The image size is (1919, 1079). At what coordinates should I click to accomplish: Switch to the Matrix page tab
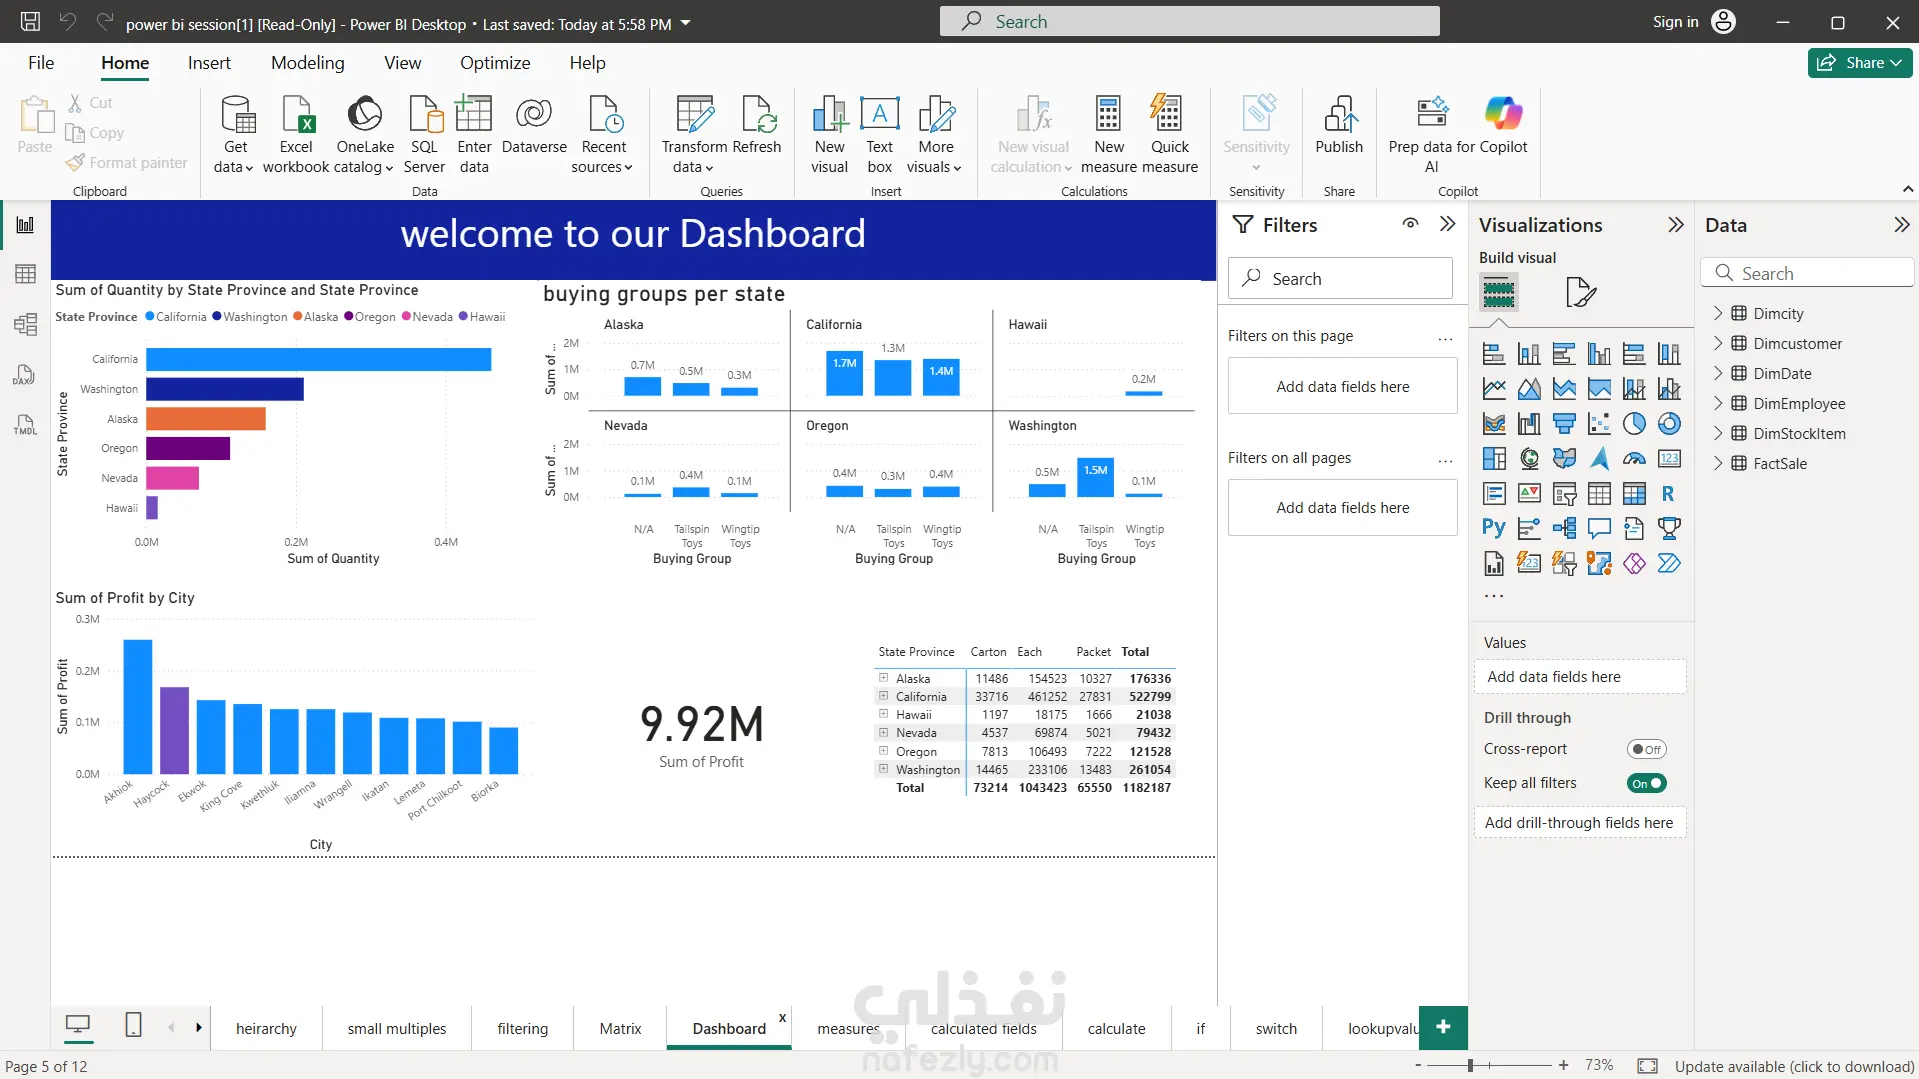[x=620, y=1028]
